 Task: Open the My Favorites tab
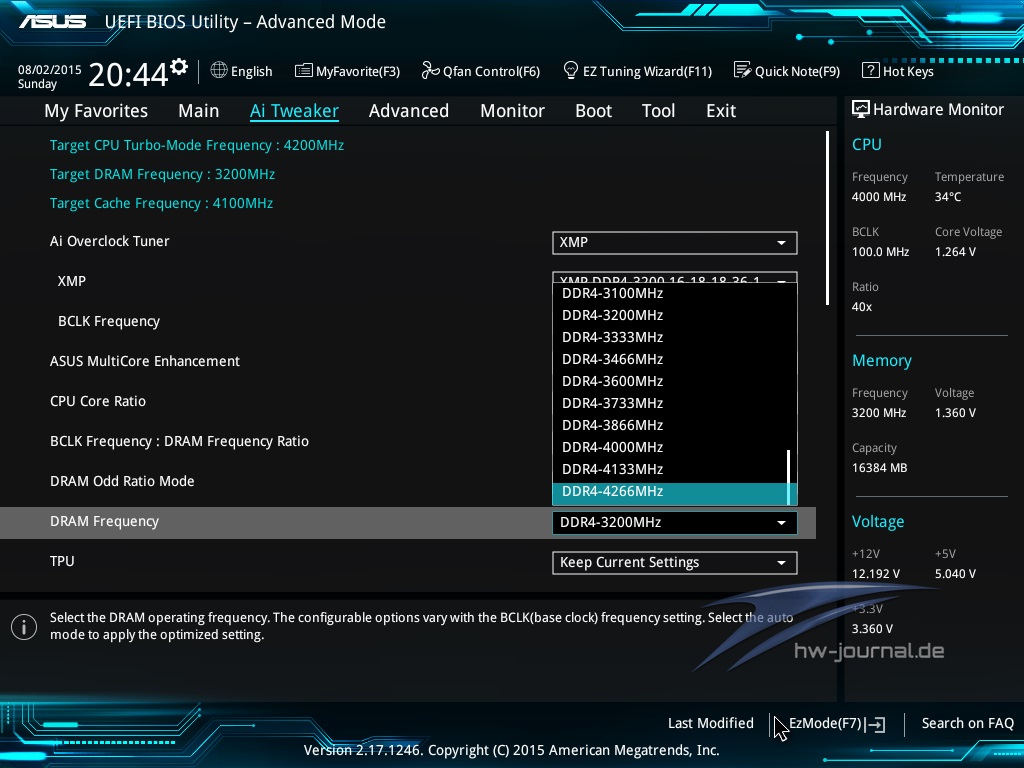pyautogui.click(x=96, y=111)
